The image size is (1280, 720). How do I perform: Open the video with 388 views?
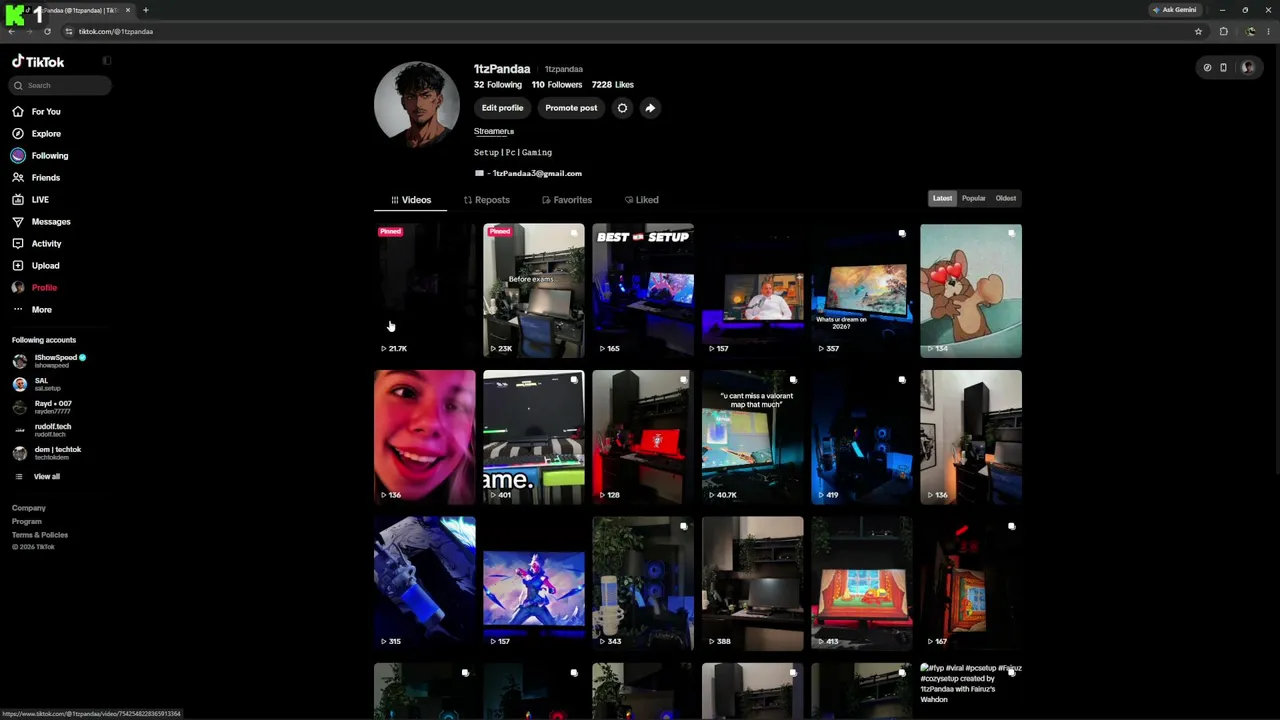tap(753, 583)
